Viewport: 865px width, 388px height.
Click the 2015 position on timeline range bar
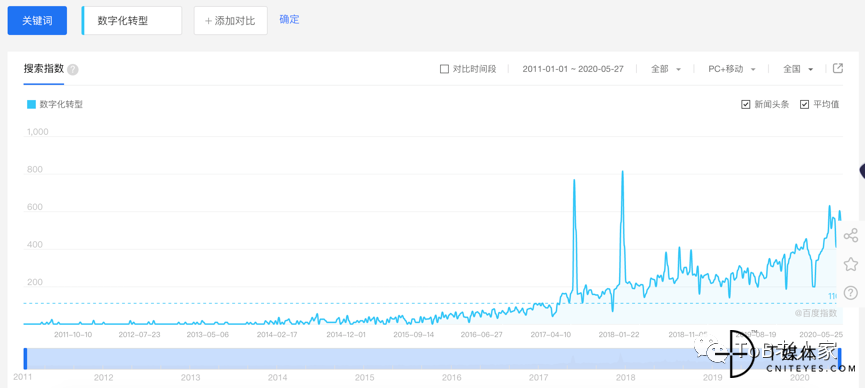(364, 359)
